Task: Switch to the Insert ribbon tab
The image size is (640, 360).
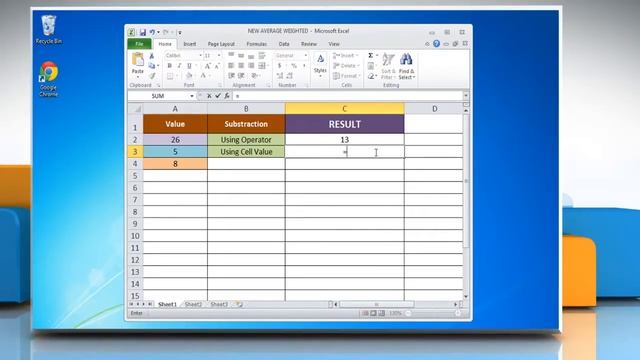Action: tap(190, 44)
